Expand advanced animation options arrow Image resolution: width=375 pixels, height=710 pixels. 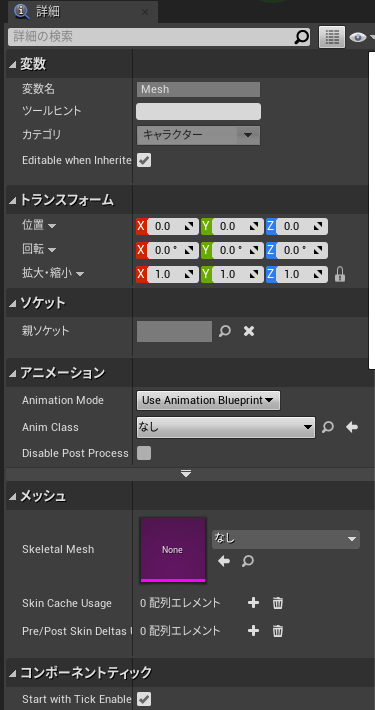(186, 474)
